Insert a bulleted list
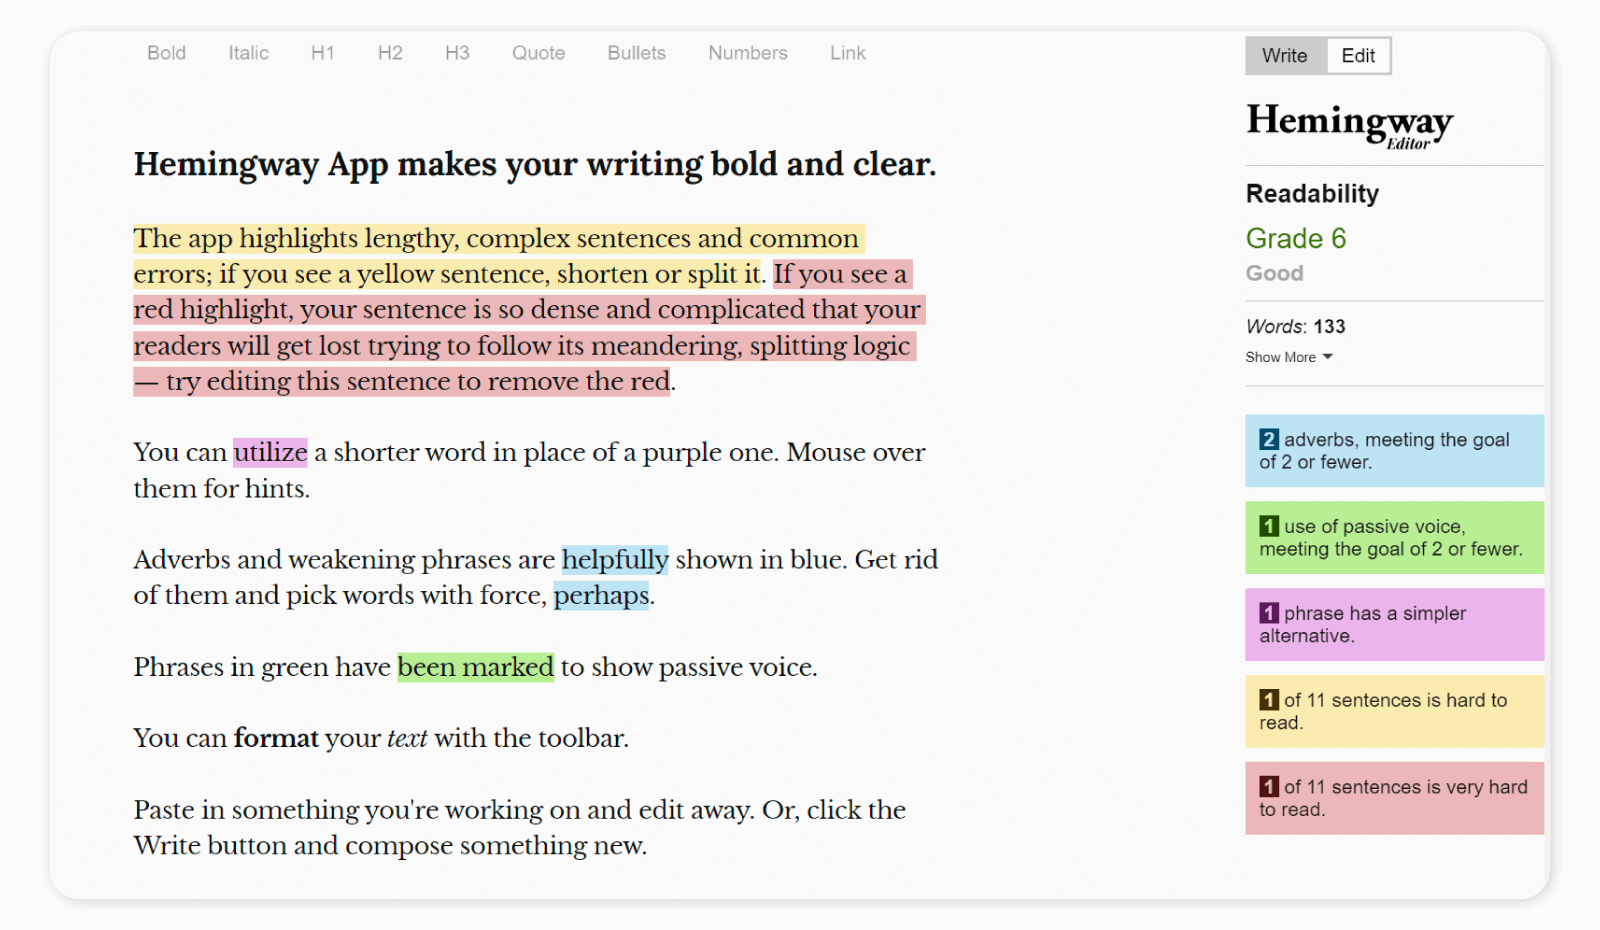The height and width of the screenshot is (930, 1600). pos(636,53)
